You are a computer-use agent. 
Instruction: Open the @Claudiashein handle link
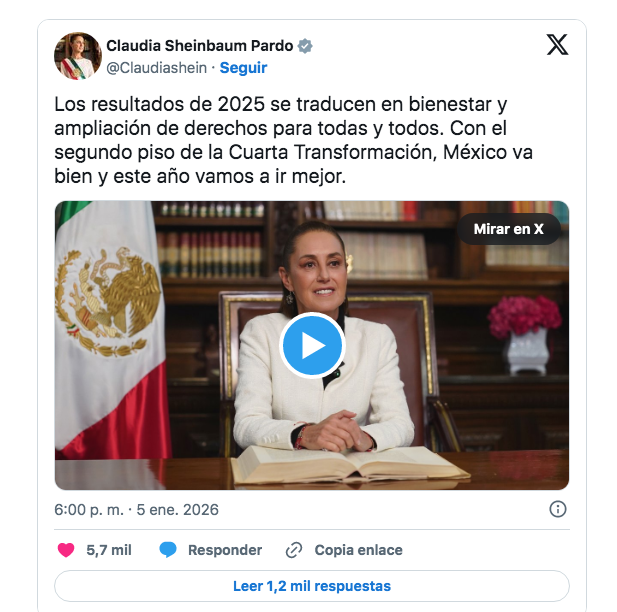[x=157, y=68]
